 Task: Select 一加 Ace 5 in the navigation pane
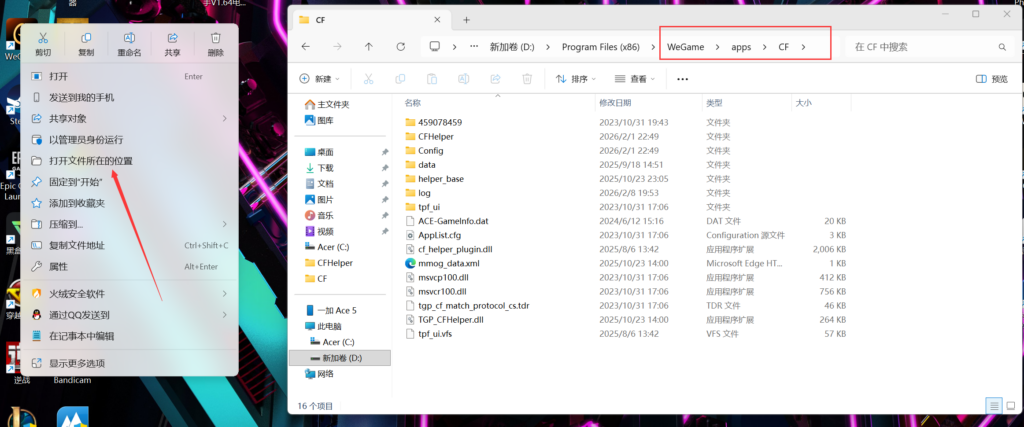[330, 310]
